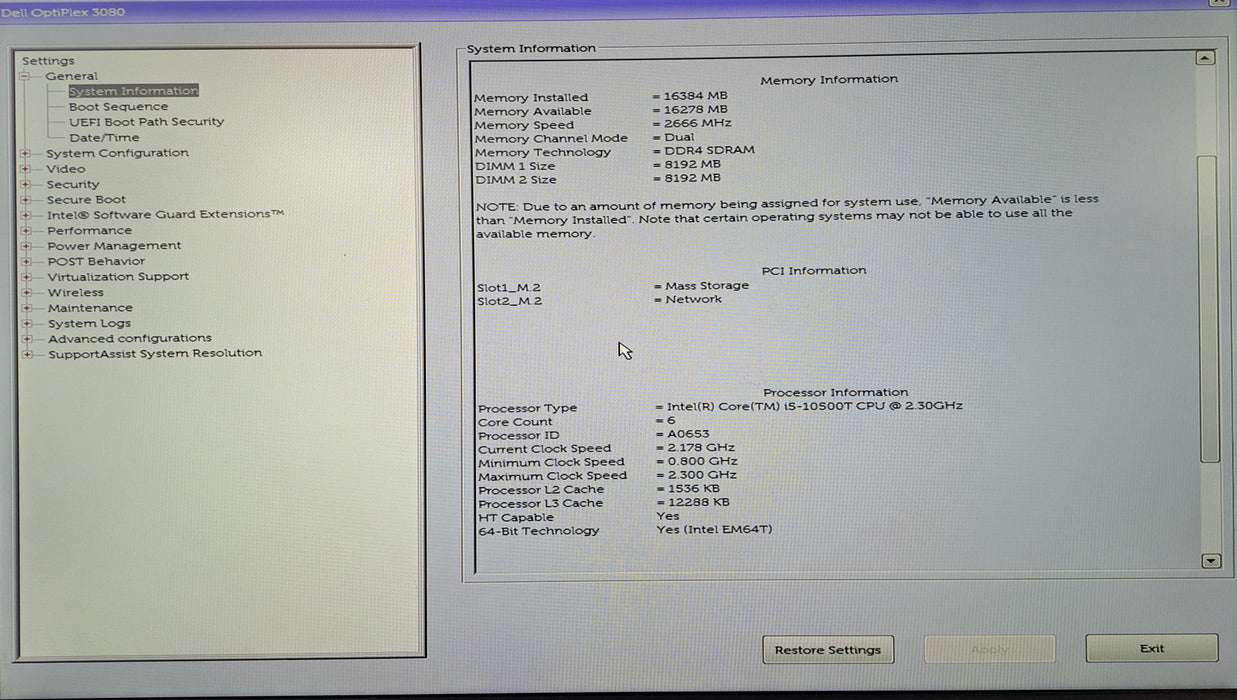Click the DIMM 1 Size label
Screen dimensions: 1237x700
point(515,166)
